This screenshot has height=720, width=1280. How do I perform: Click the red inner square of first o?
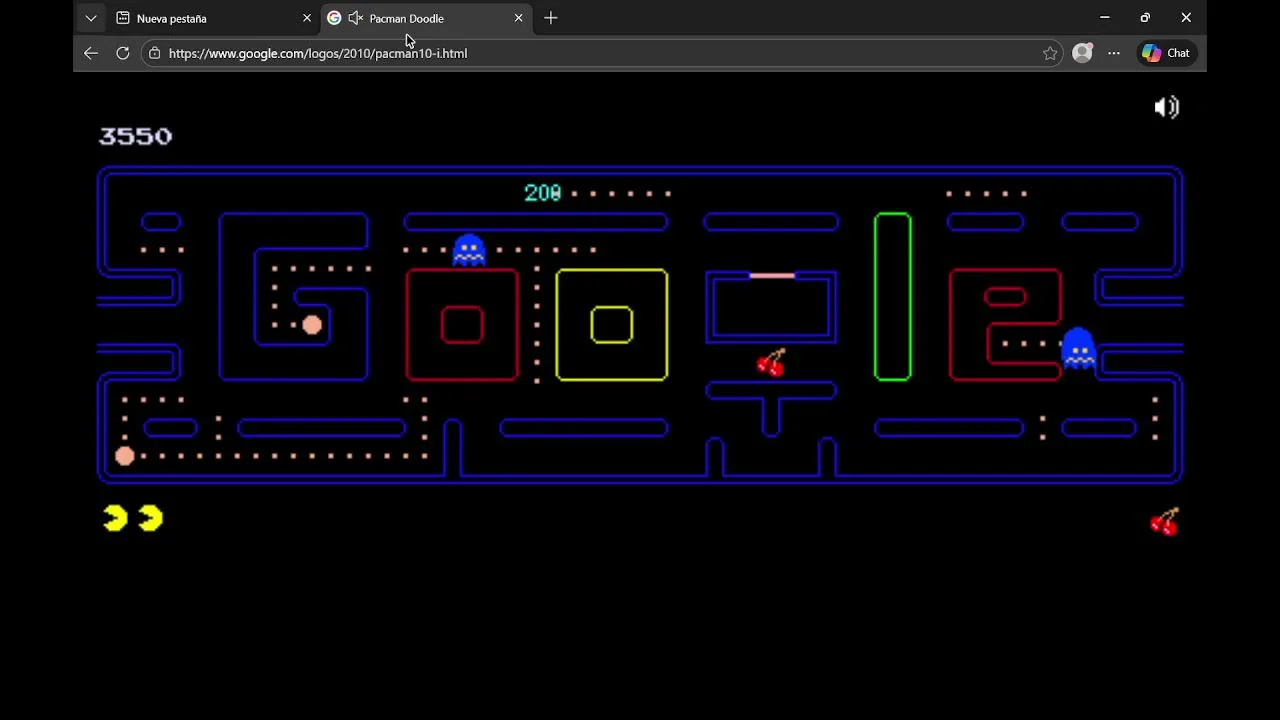tap(462, 325)
